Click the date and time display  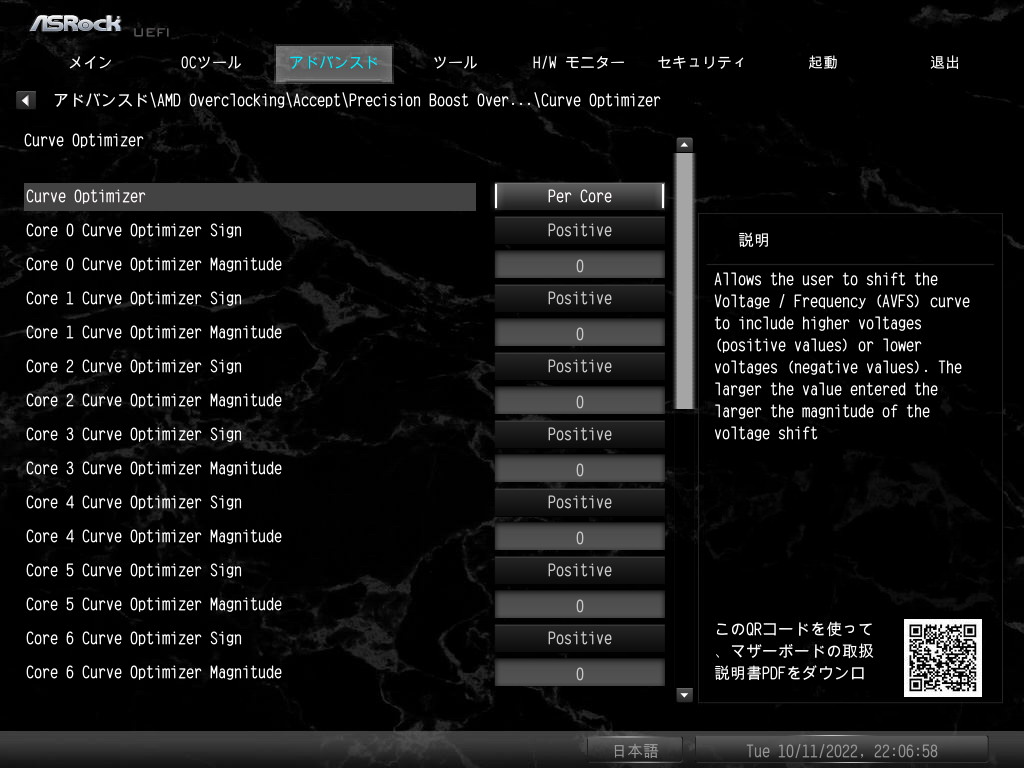click(x=842, y=751)
